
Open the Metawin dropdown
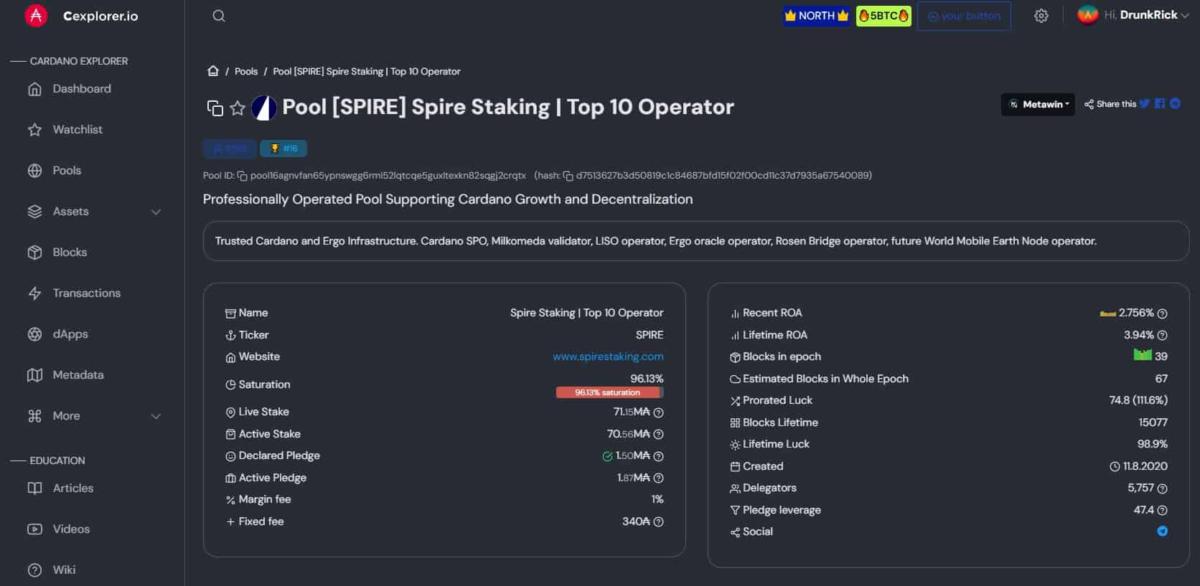pos(1038,104)
